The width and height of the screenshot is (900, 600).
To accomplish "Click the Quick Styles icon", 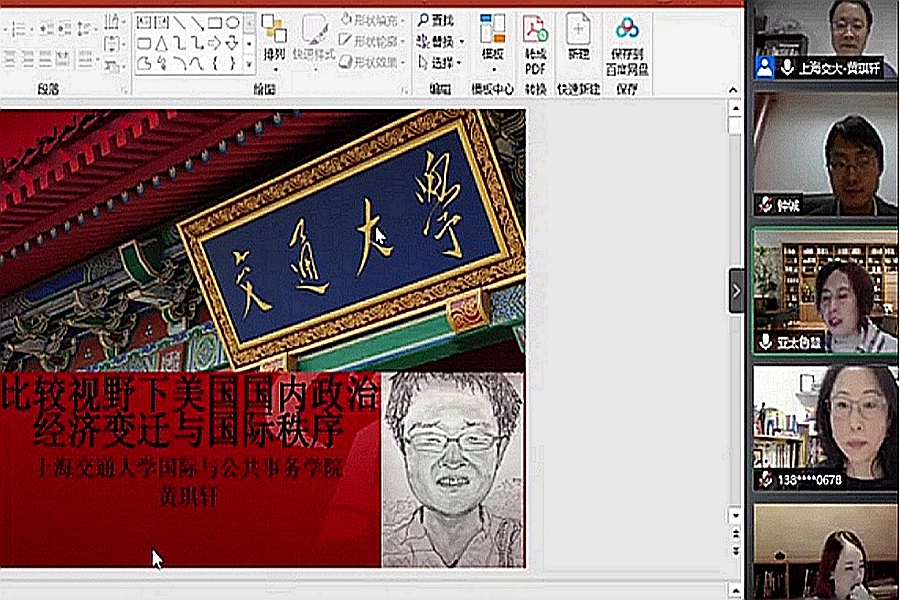I will pos(315,35).
